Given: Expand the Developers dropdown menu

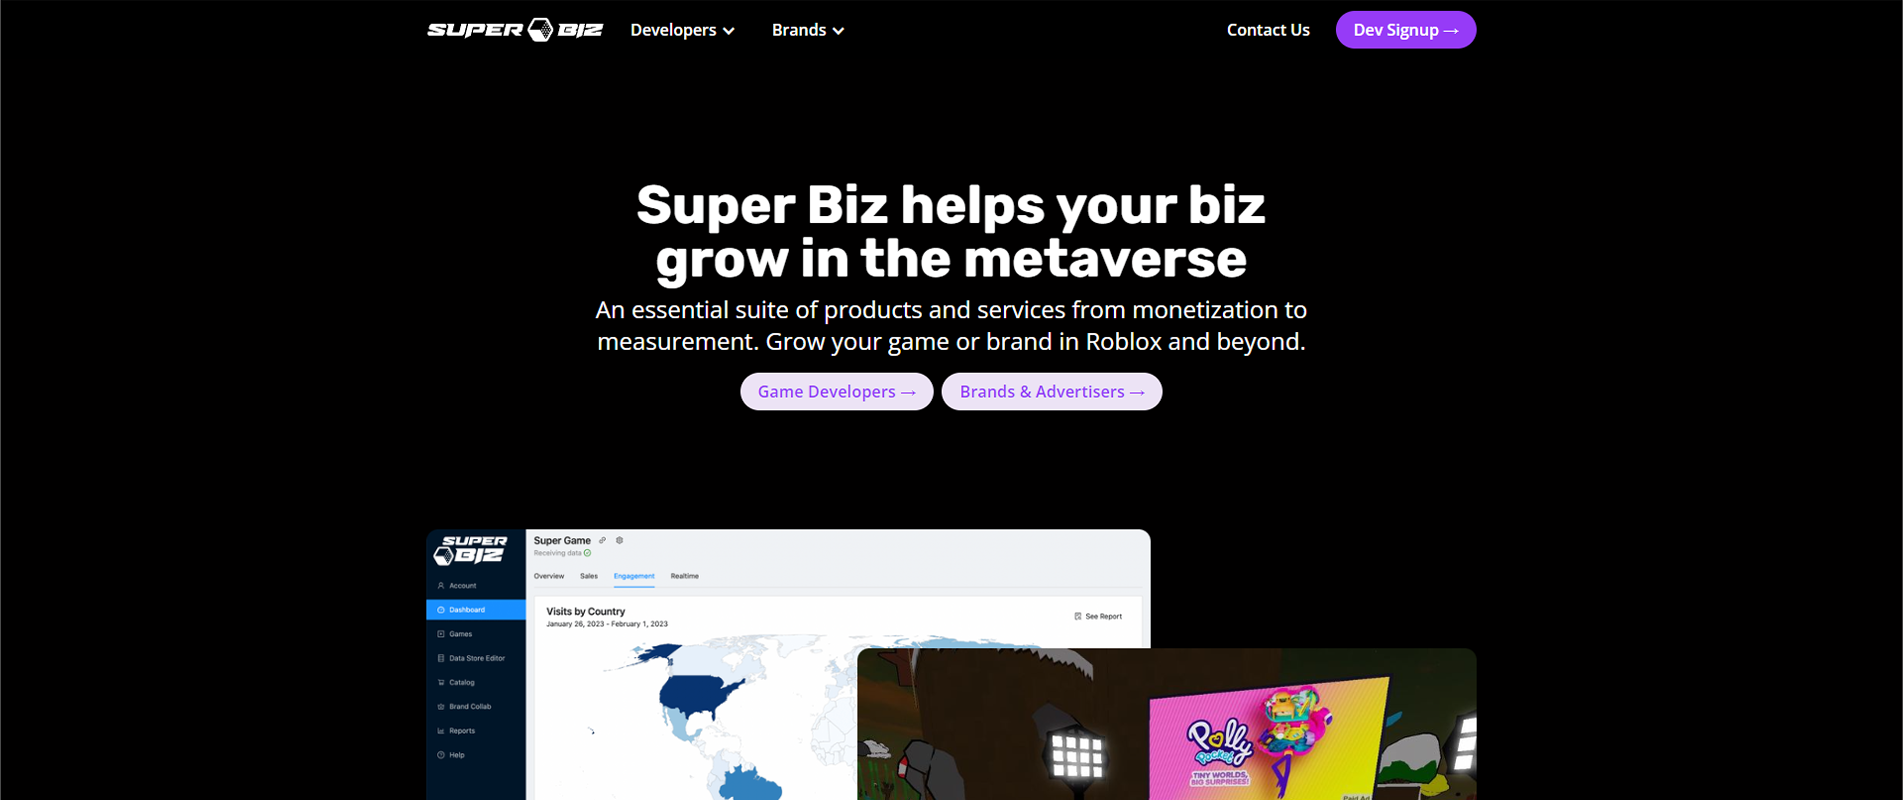Looking at the screenshot, I should coord(682,30).
